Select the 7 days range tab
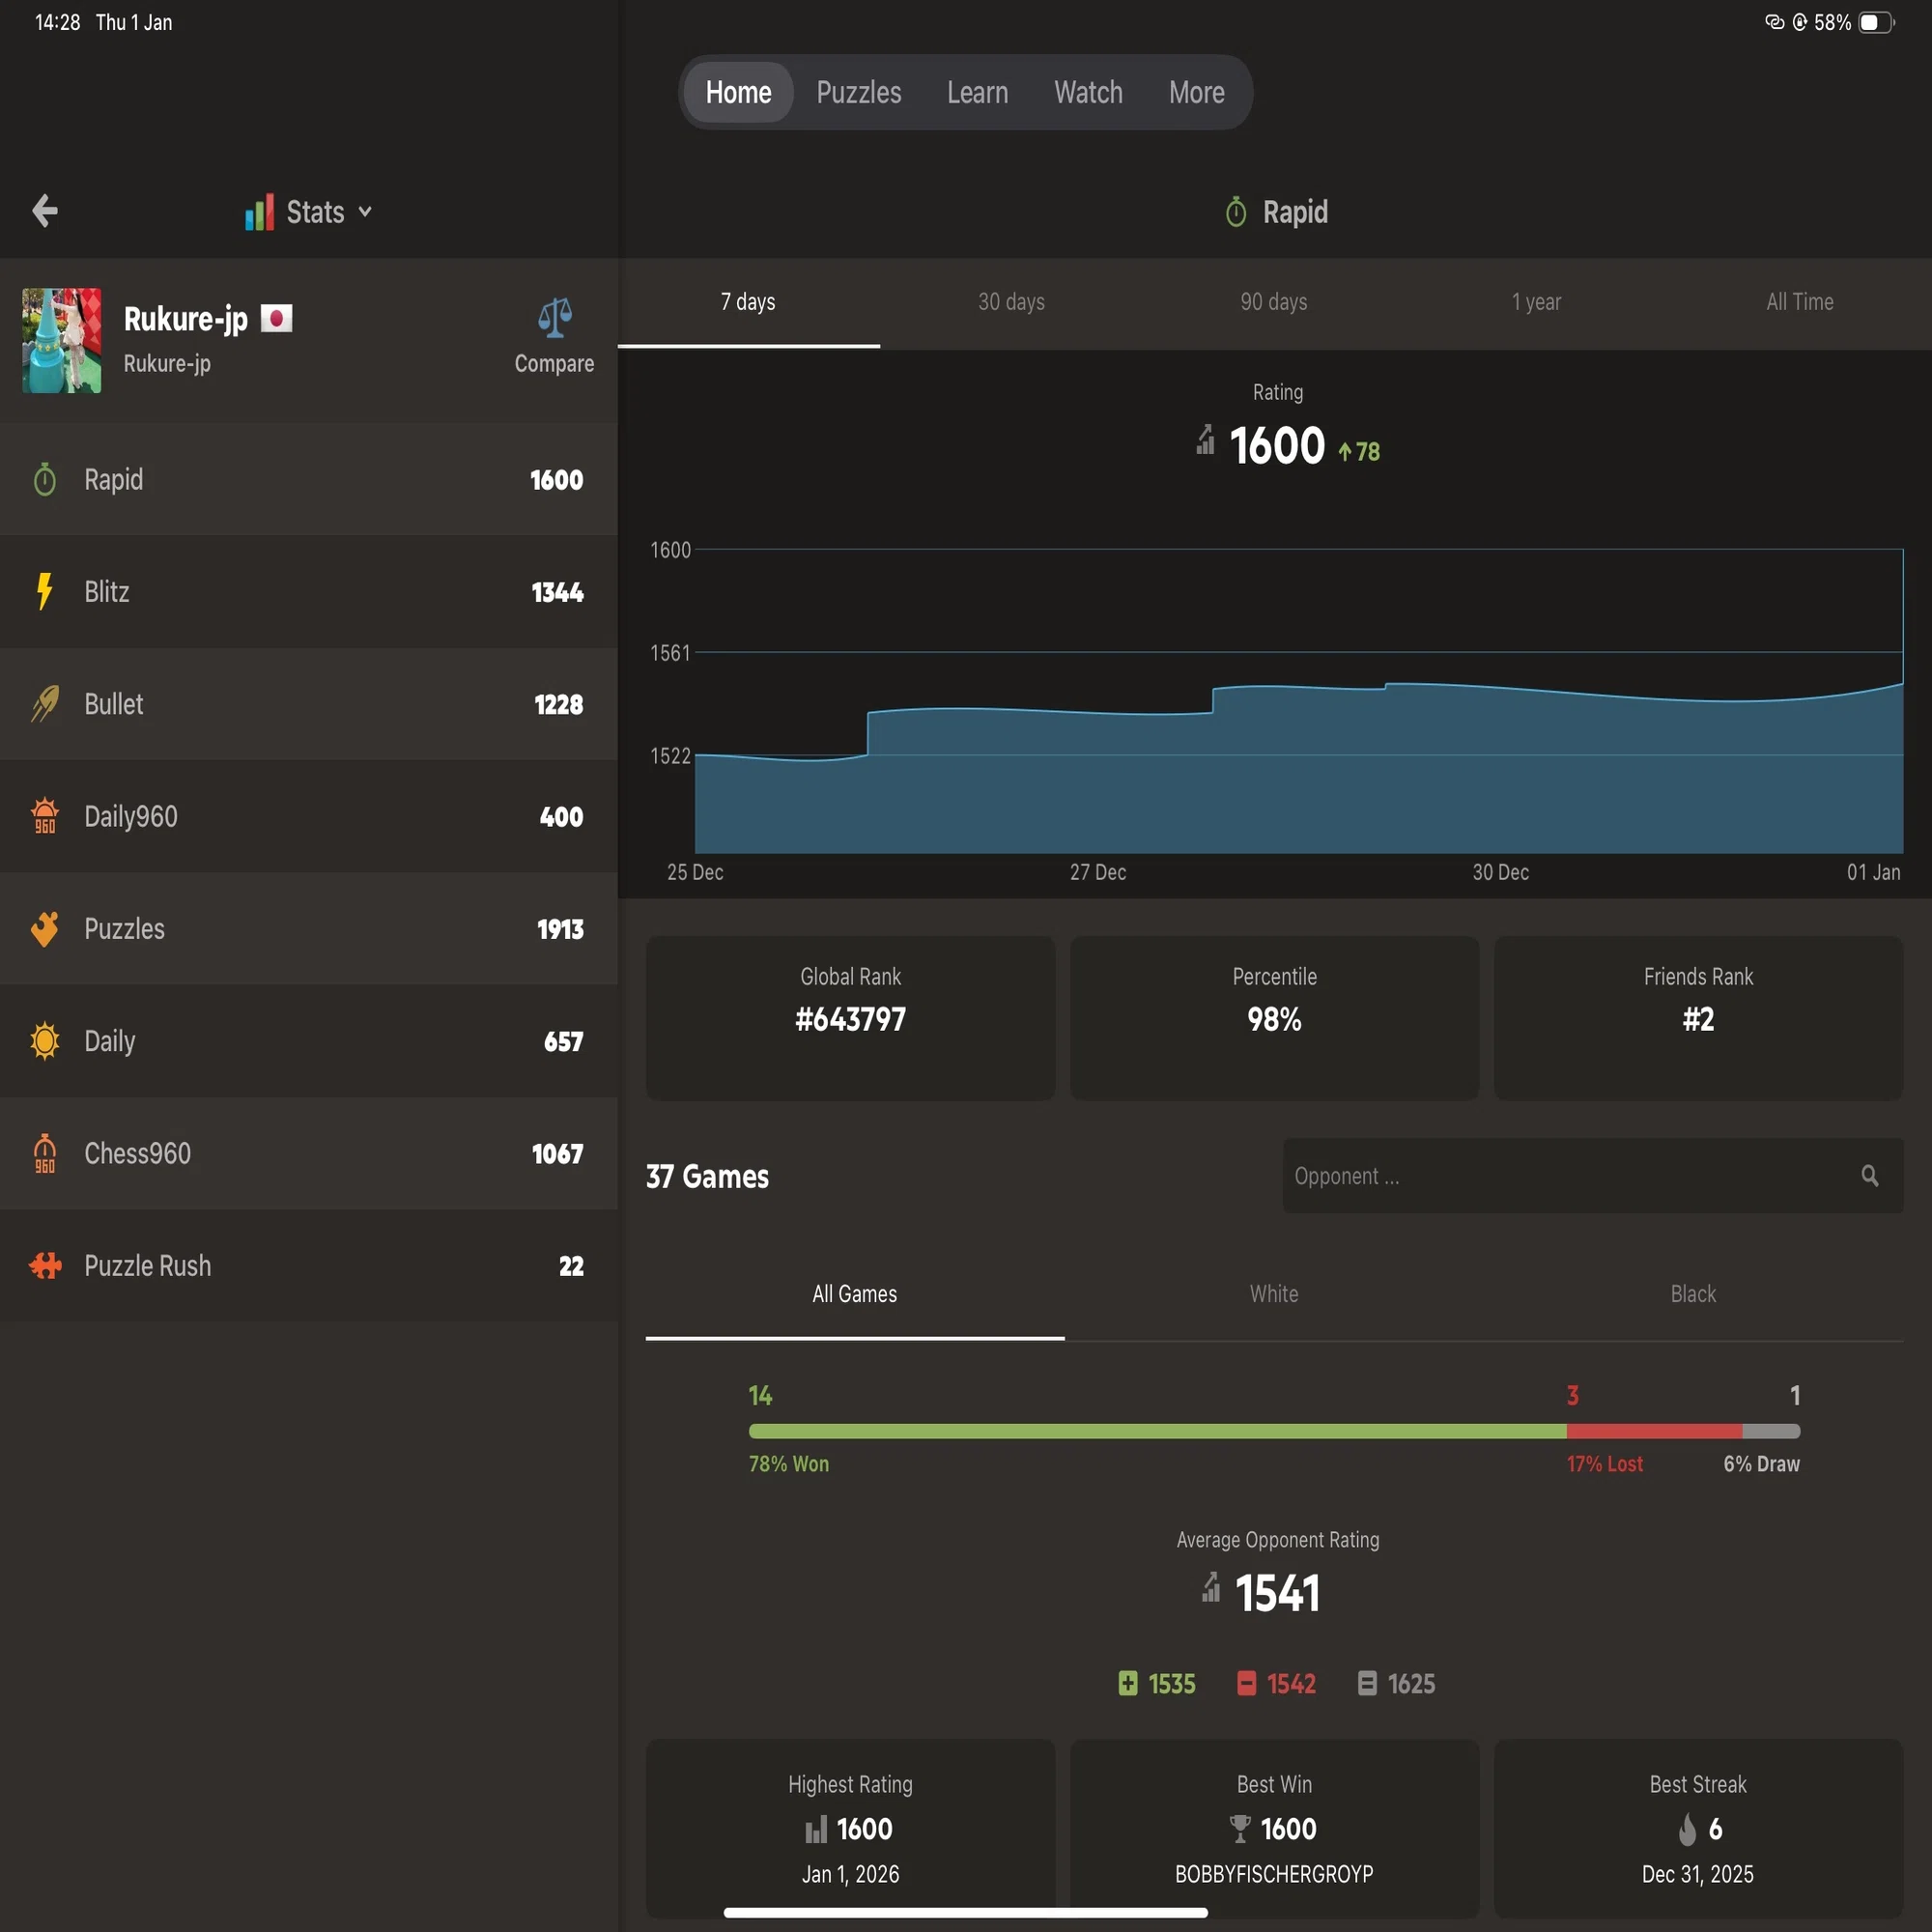 pyautogui.click(x=748, y=302)
